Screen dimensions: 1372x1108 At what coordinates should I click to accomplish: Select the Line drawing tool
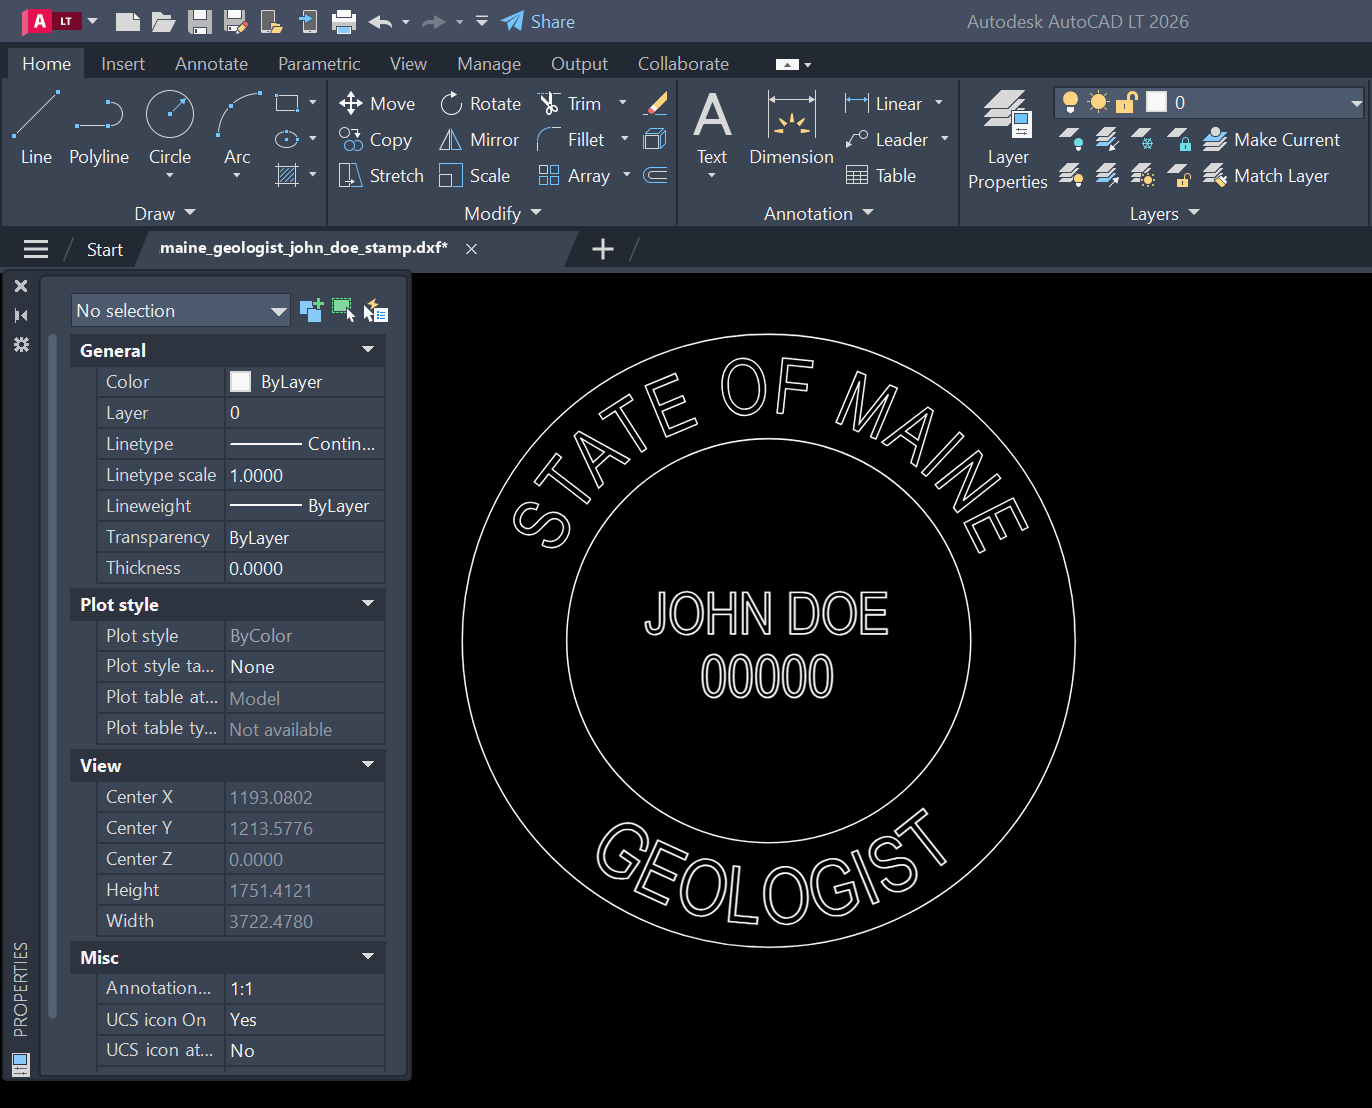[36, 128]
